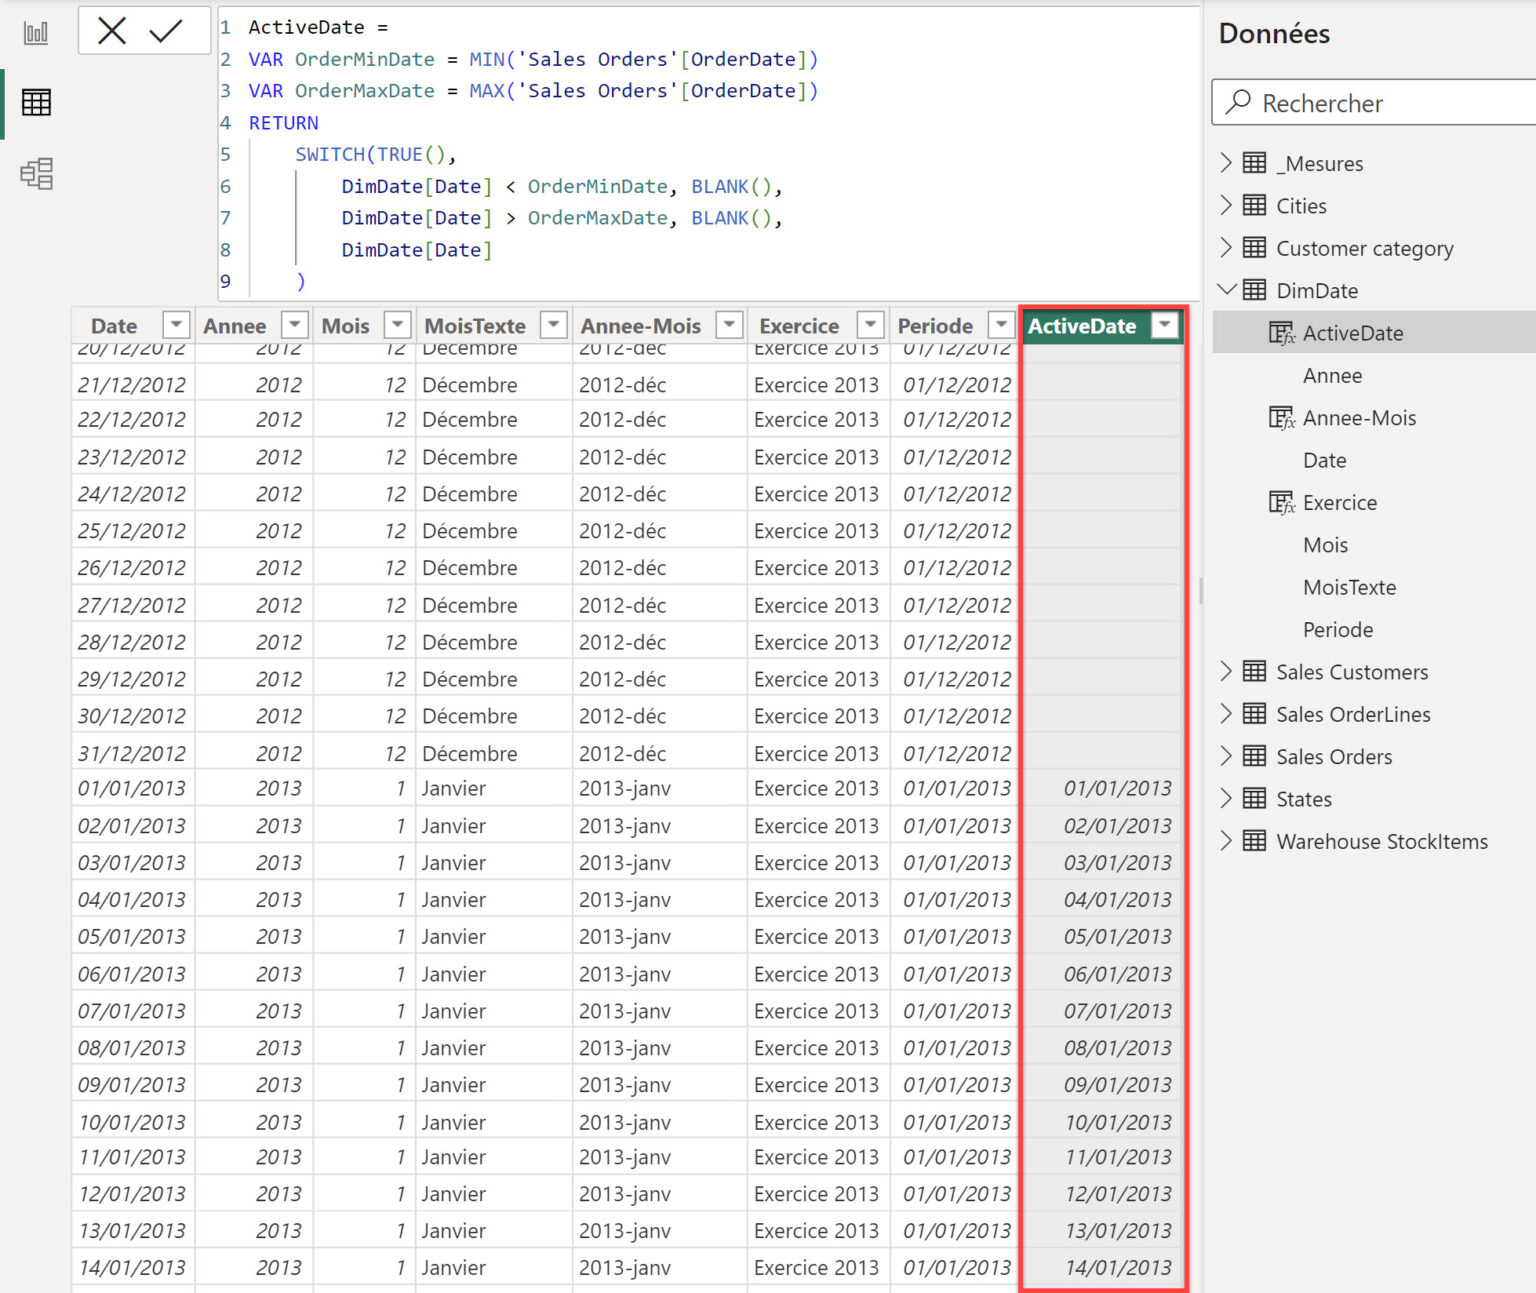Open the Model view icon
The image size is (1536, 1293).
pos(36,174)
